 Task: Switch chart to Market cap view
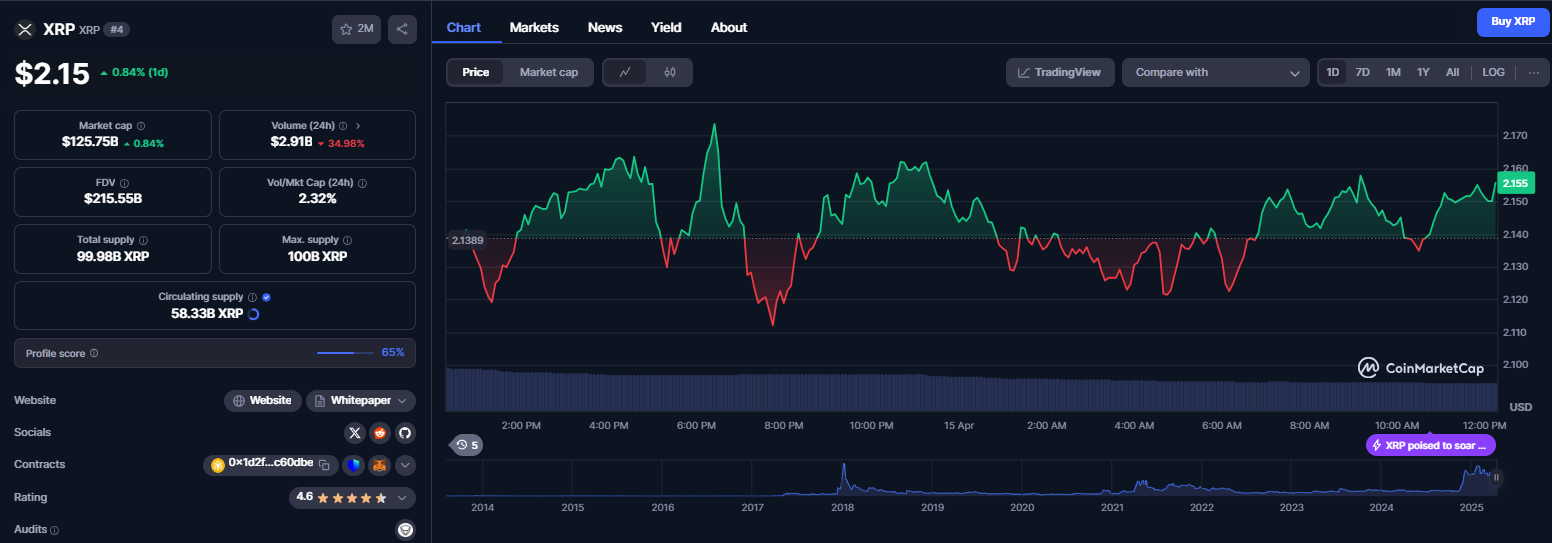point(548,72)
